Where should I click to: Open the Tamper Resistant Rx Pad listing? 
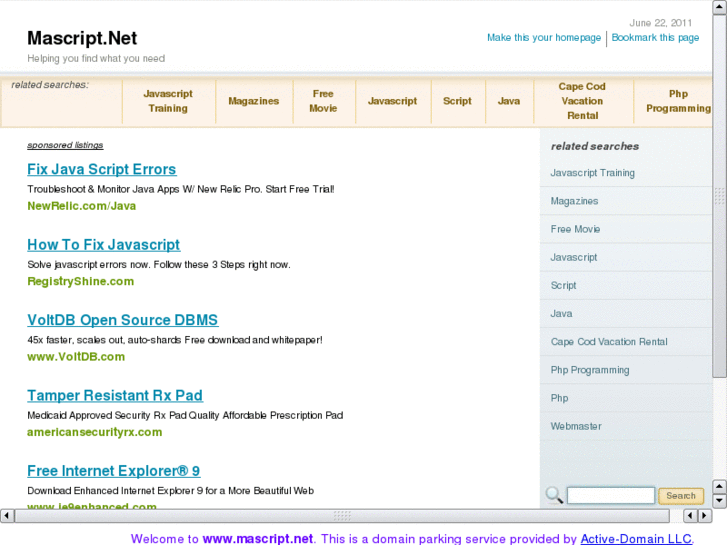115,396
